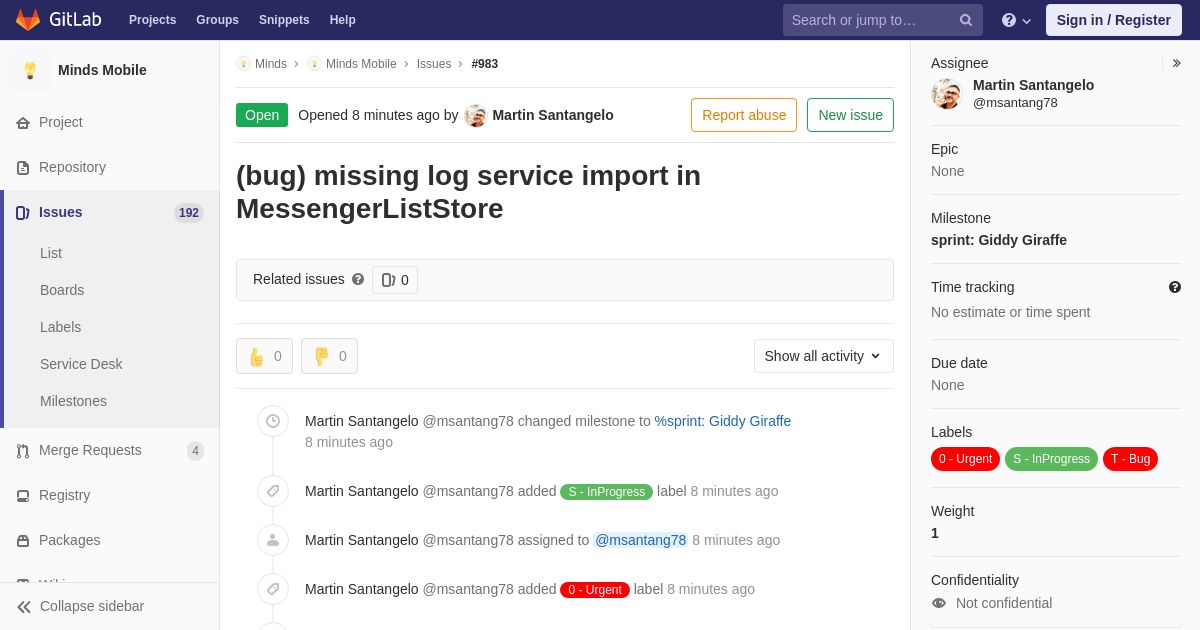Click the S - InProgress label in activity
1200x630 pixels.
[606, 492]
